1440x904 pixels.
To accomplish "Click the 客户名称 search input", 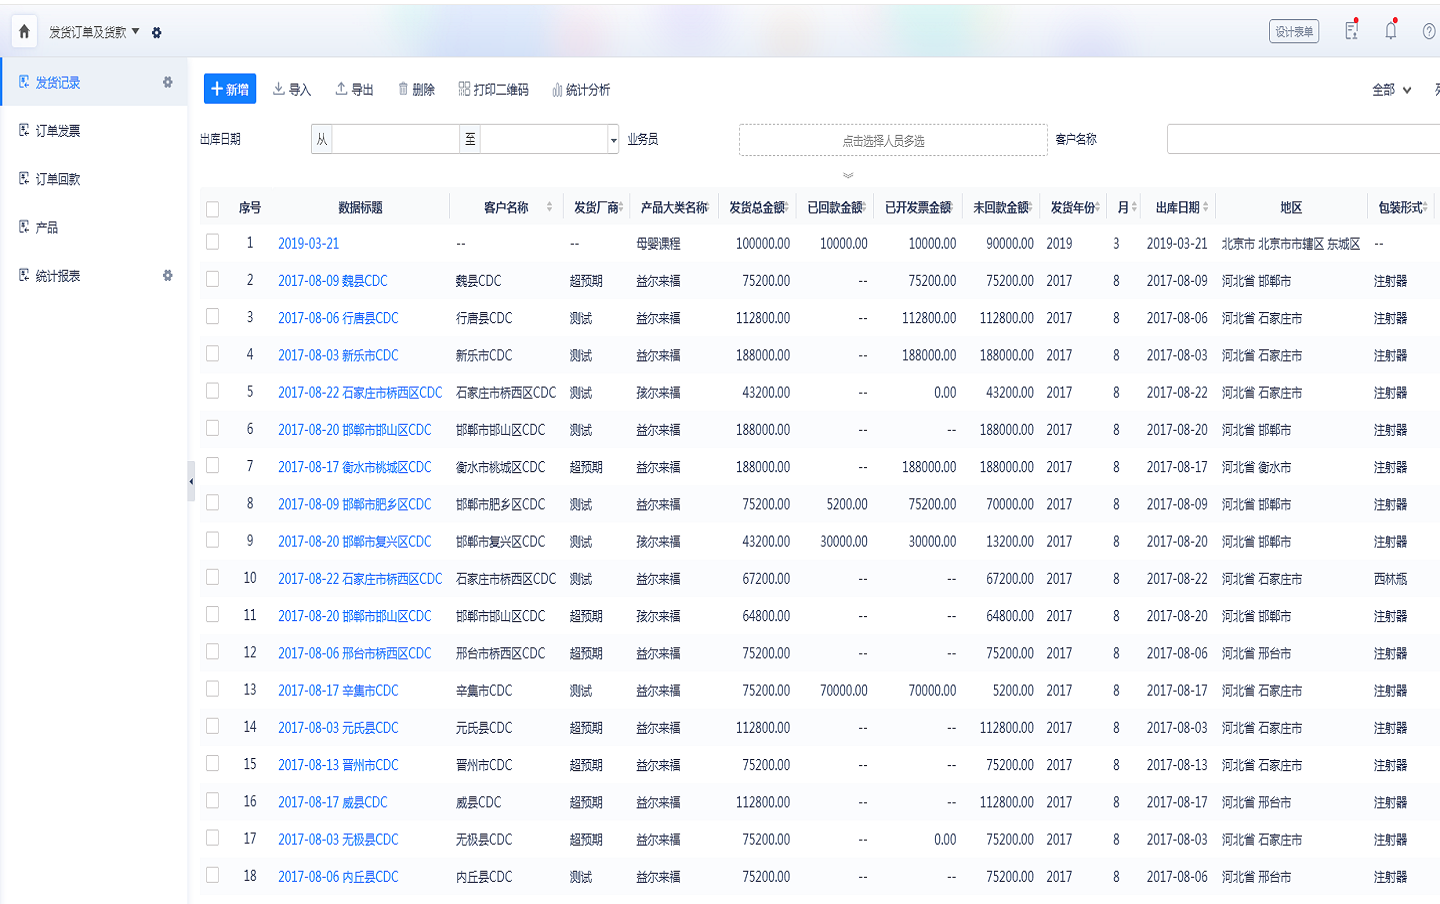I will click(1303, 139).
